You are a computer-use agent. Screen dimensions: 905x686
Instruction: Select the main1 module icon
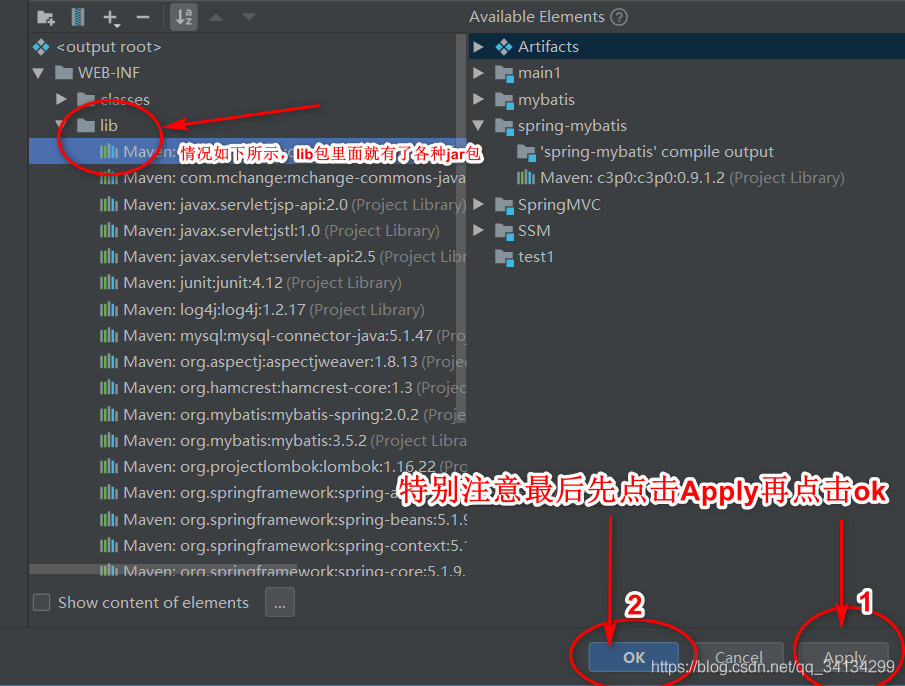[x=504, y=73]
